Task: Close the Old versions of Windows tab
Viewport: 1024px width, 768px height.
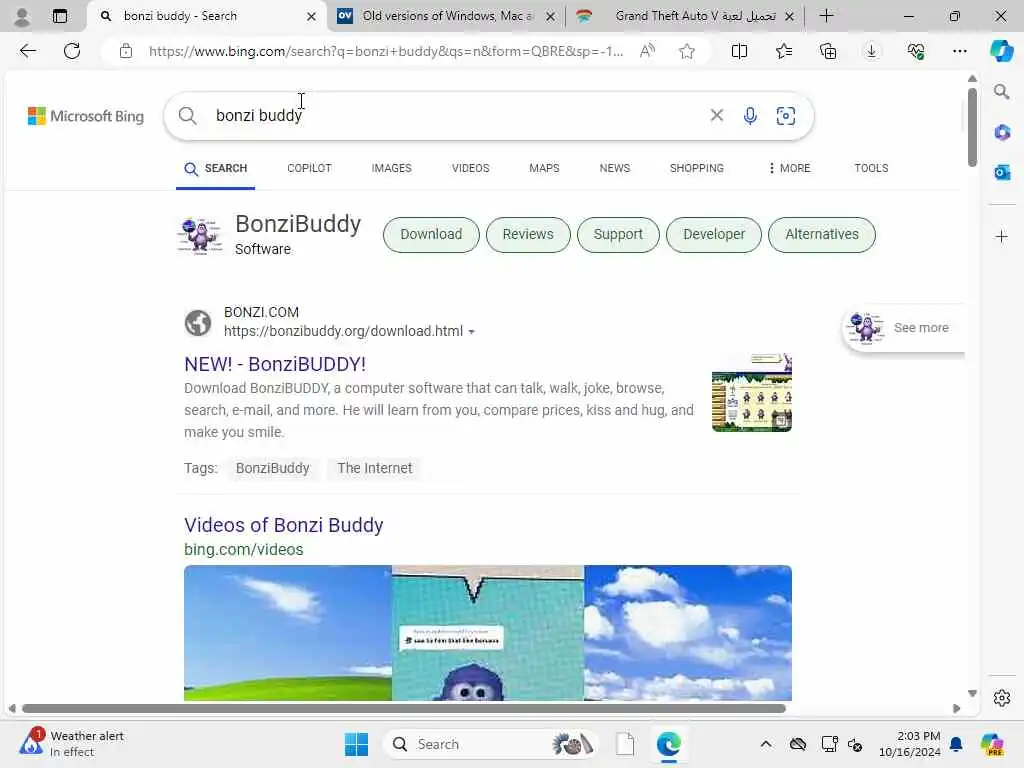Action: (551, 16)
